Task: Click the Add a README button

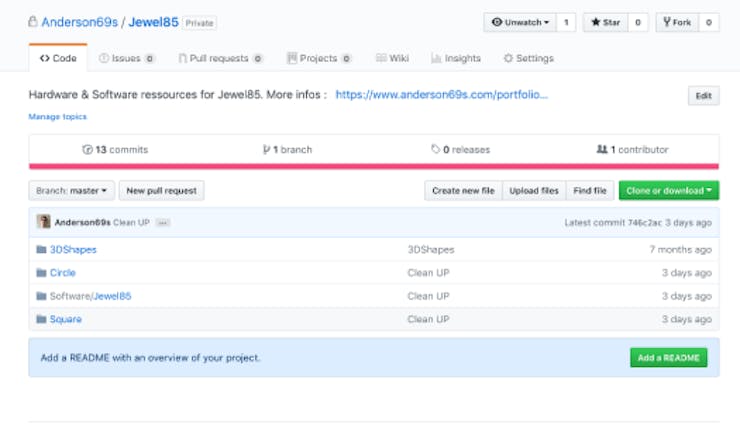Action: (x=669, y=358)
